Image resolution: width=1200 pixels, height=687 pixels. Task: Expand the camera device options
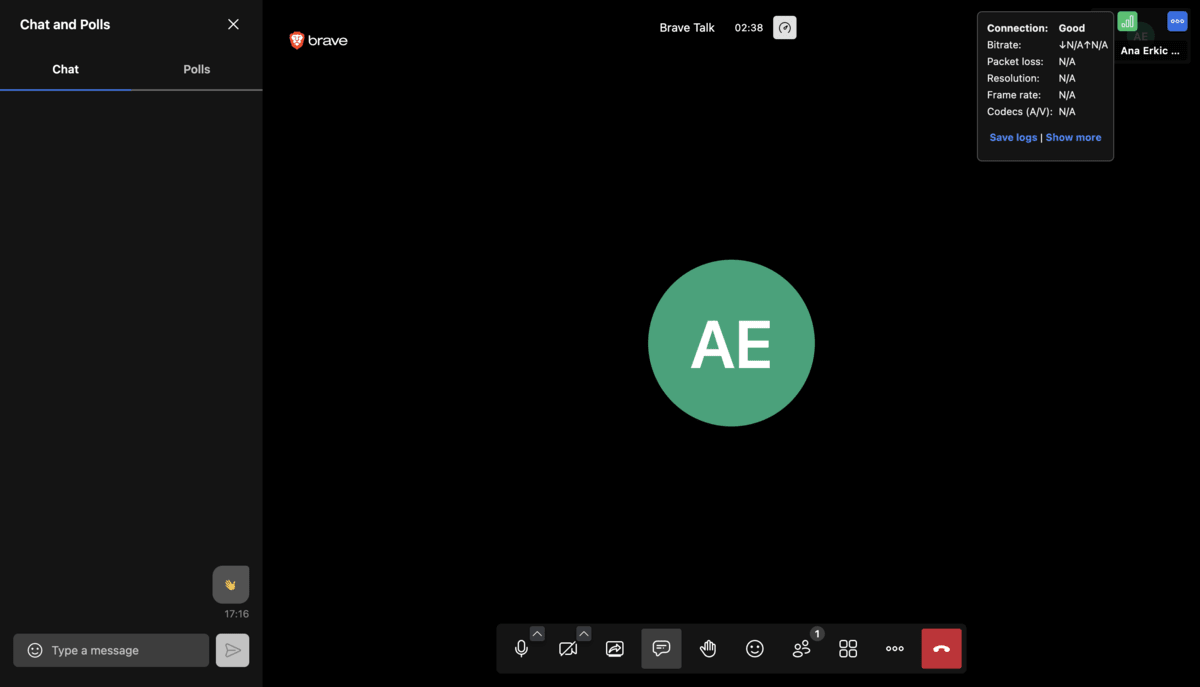click(583, 633)
